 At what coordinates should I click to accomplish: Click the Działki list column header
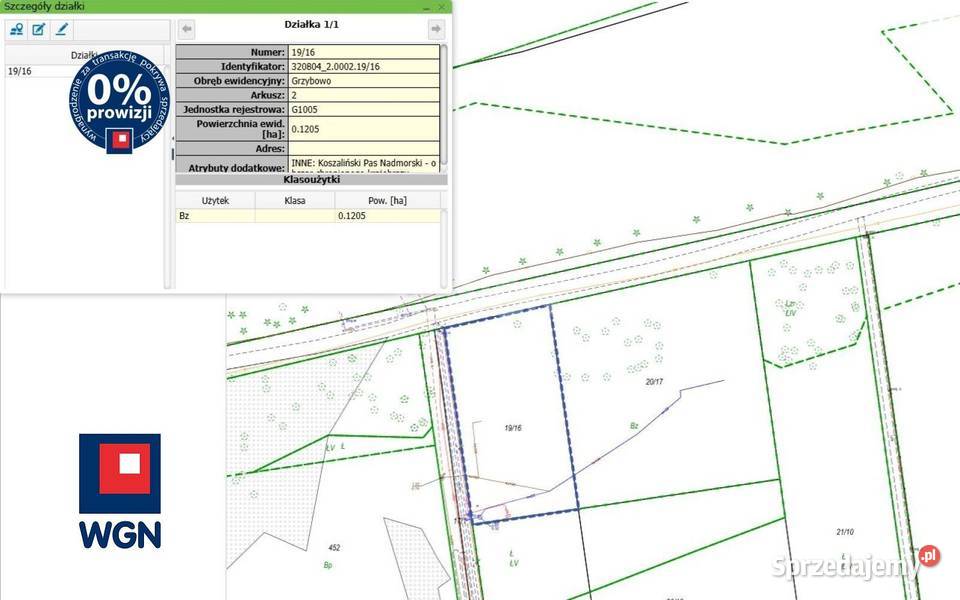pos(84,55)
